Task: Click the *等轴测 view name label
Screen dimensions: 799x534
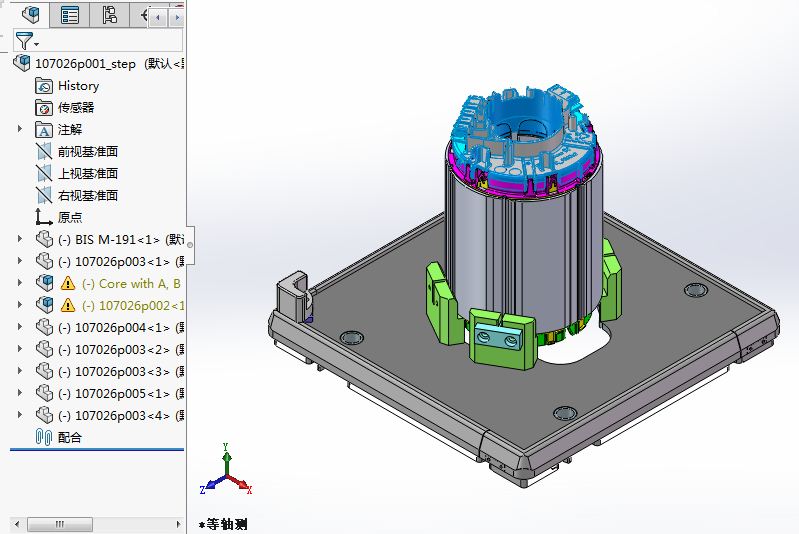Action: coord(223,524)
